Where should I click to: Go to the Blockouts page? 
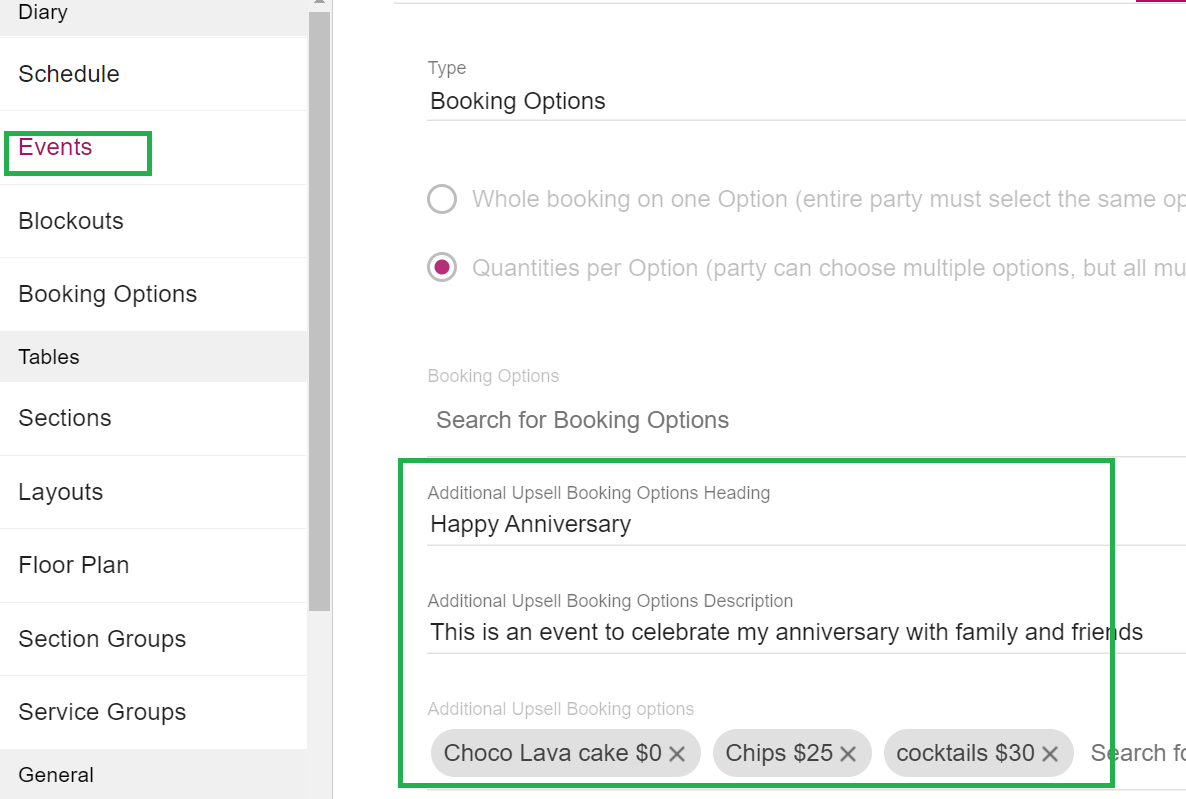(x=70, y=221)
